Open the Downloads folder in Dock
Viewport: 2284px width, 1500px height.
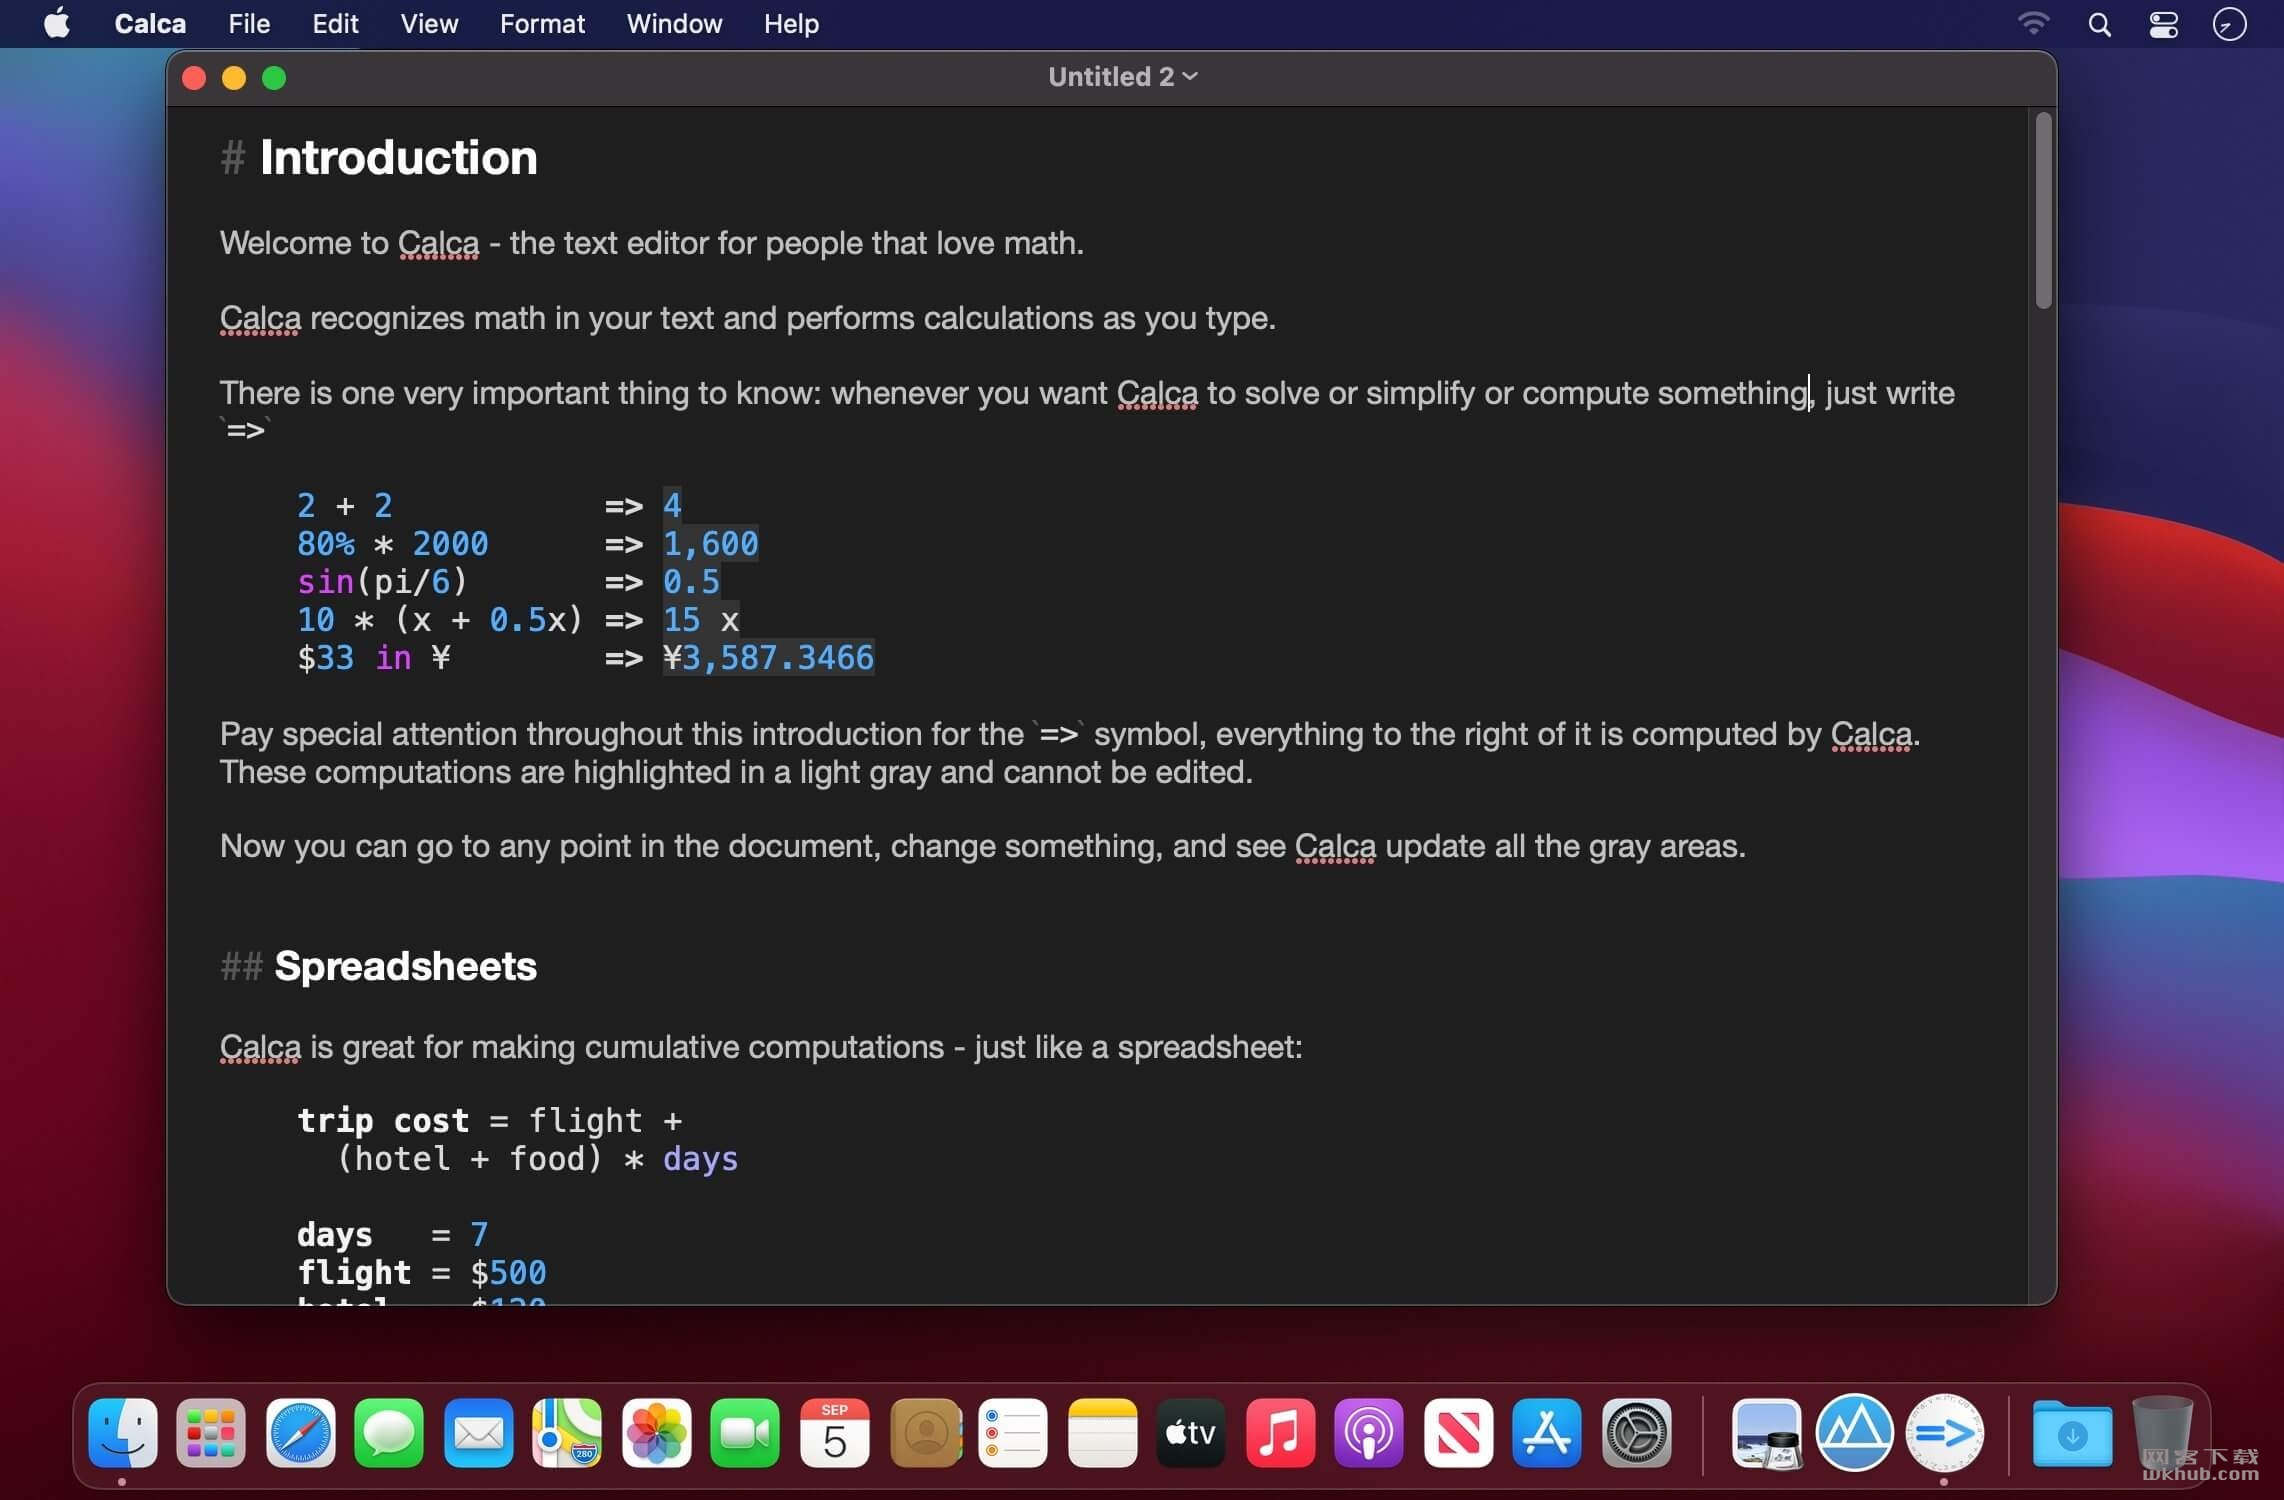tap(2072, 1433)
